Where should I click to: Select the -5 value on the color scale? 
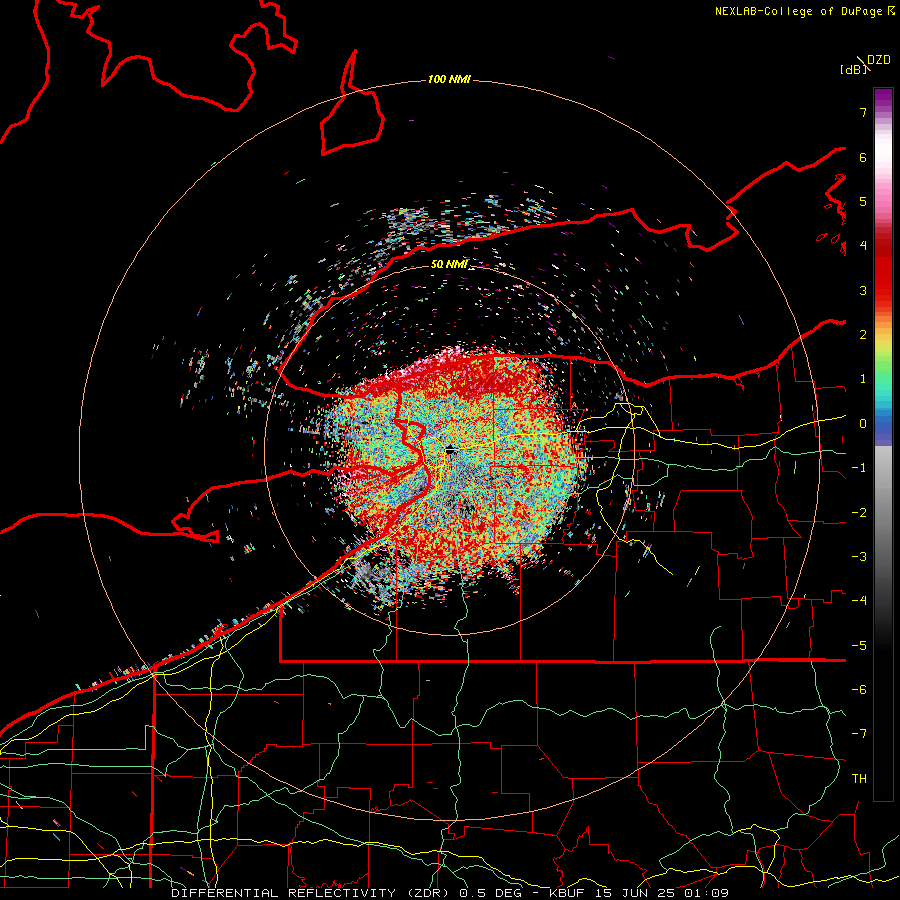859,646
